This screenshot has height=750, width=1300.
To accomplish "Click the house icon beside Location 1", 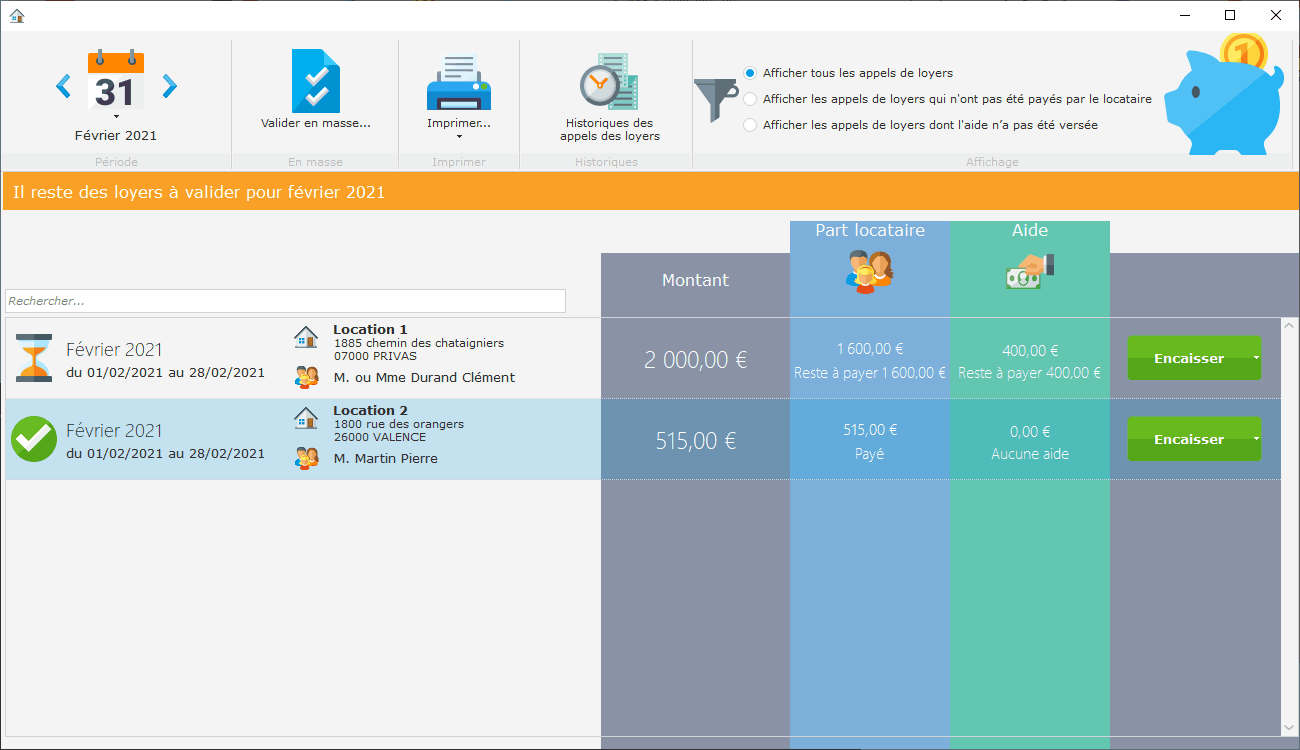I will click(306, 337).
